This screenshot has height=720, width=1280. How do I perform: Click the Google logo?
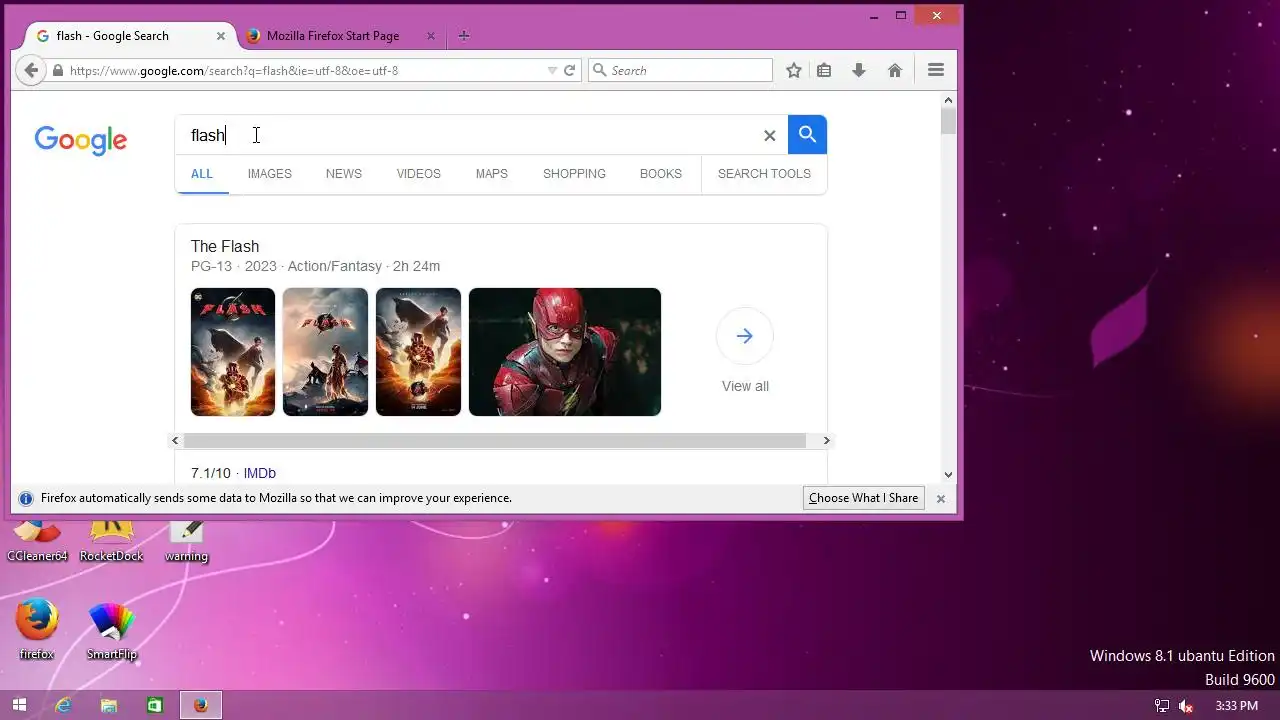[81, 140]
